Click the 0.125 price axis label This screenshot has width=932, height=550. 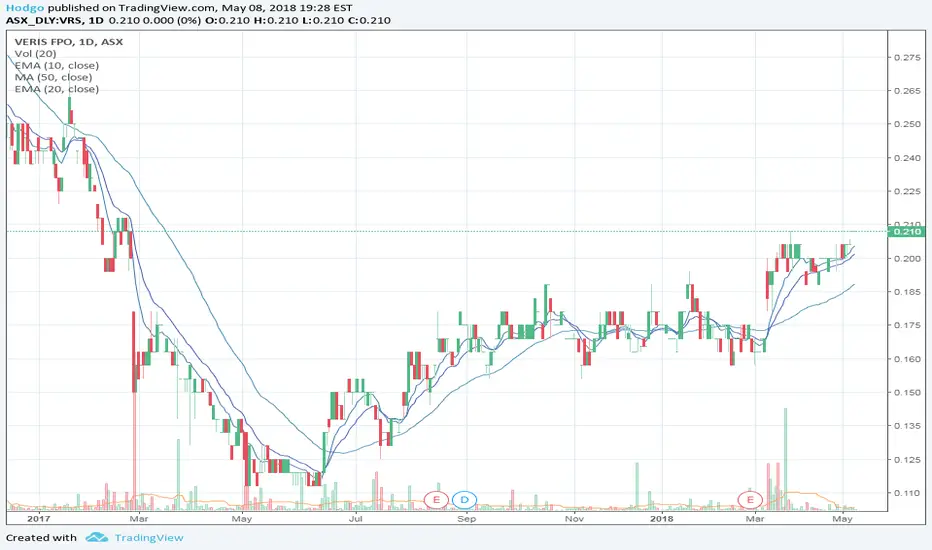pos(907,460)
